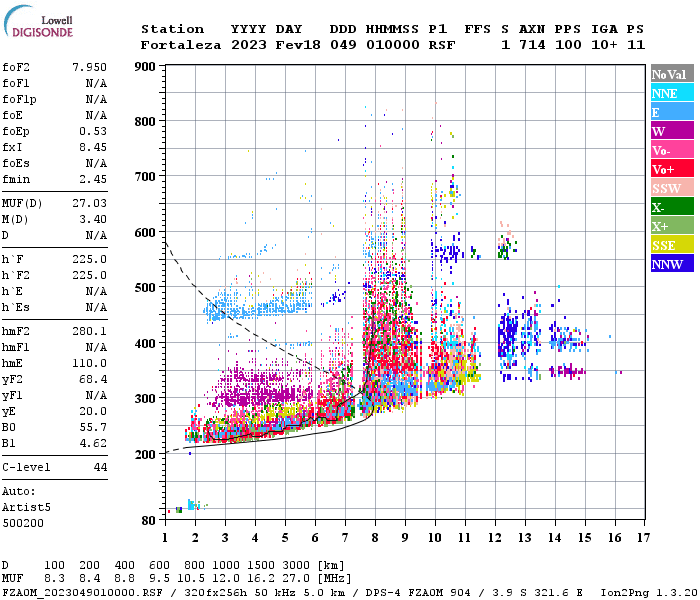The height and width of the screenshot is (600, 700).
Task: Select the SSW light pink legend swatch
Action: tap(672, 188)
